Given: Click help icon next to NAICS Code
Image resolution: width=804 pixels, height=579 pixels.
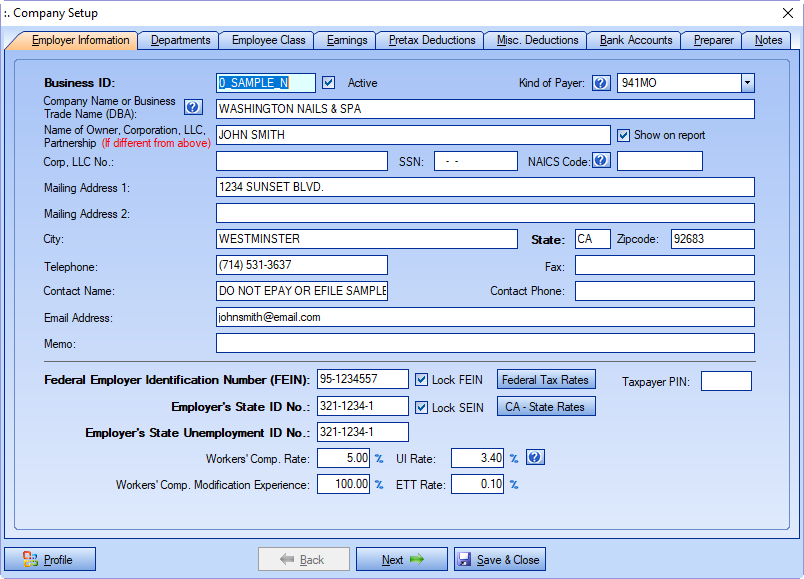Looking at the screenshot, I should tap(601, 160).
